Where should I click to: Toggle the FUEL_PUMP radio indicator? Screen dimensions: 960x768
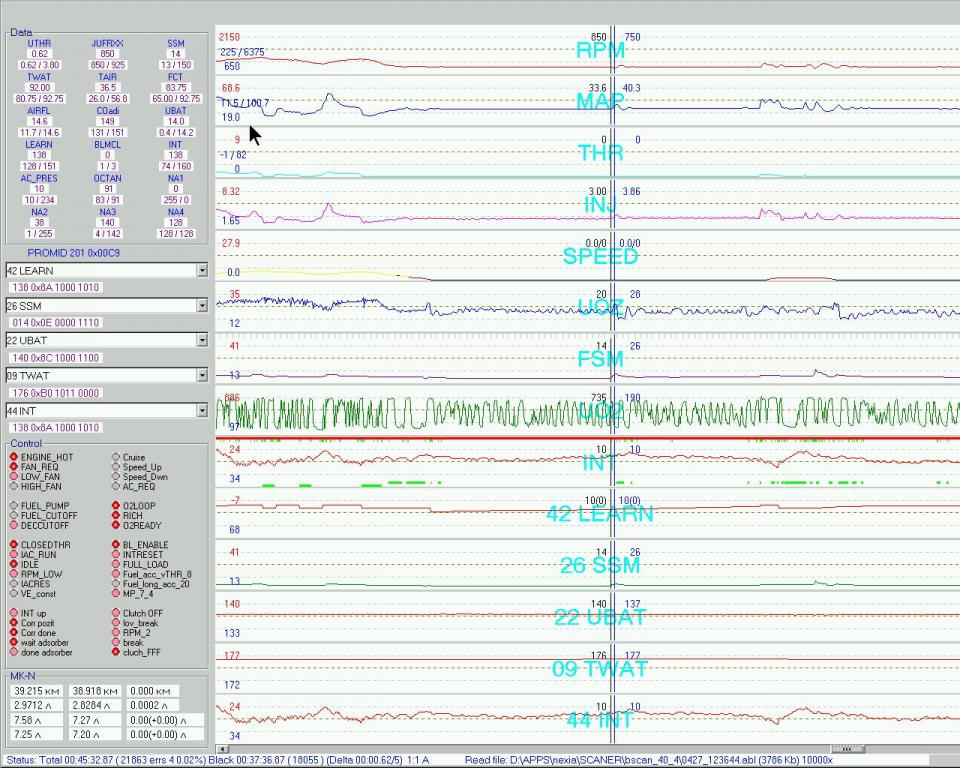tap(15, 506)
